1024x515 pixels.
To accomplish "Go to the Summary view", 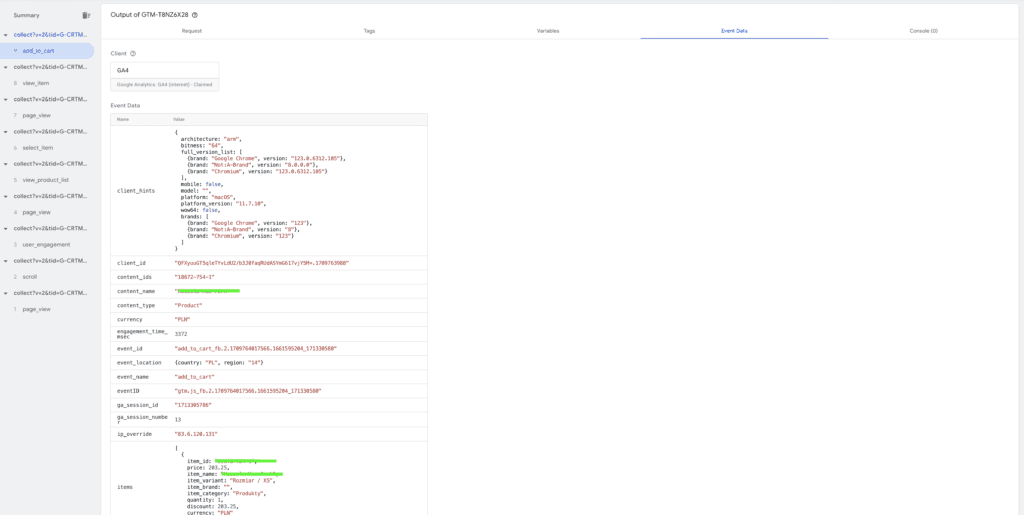I will point(26,15).
